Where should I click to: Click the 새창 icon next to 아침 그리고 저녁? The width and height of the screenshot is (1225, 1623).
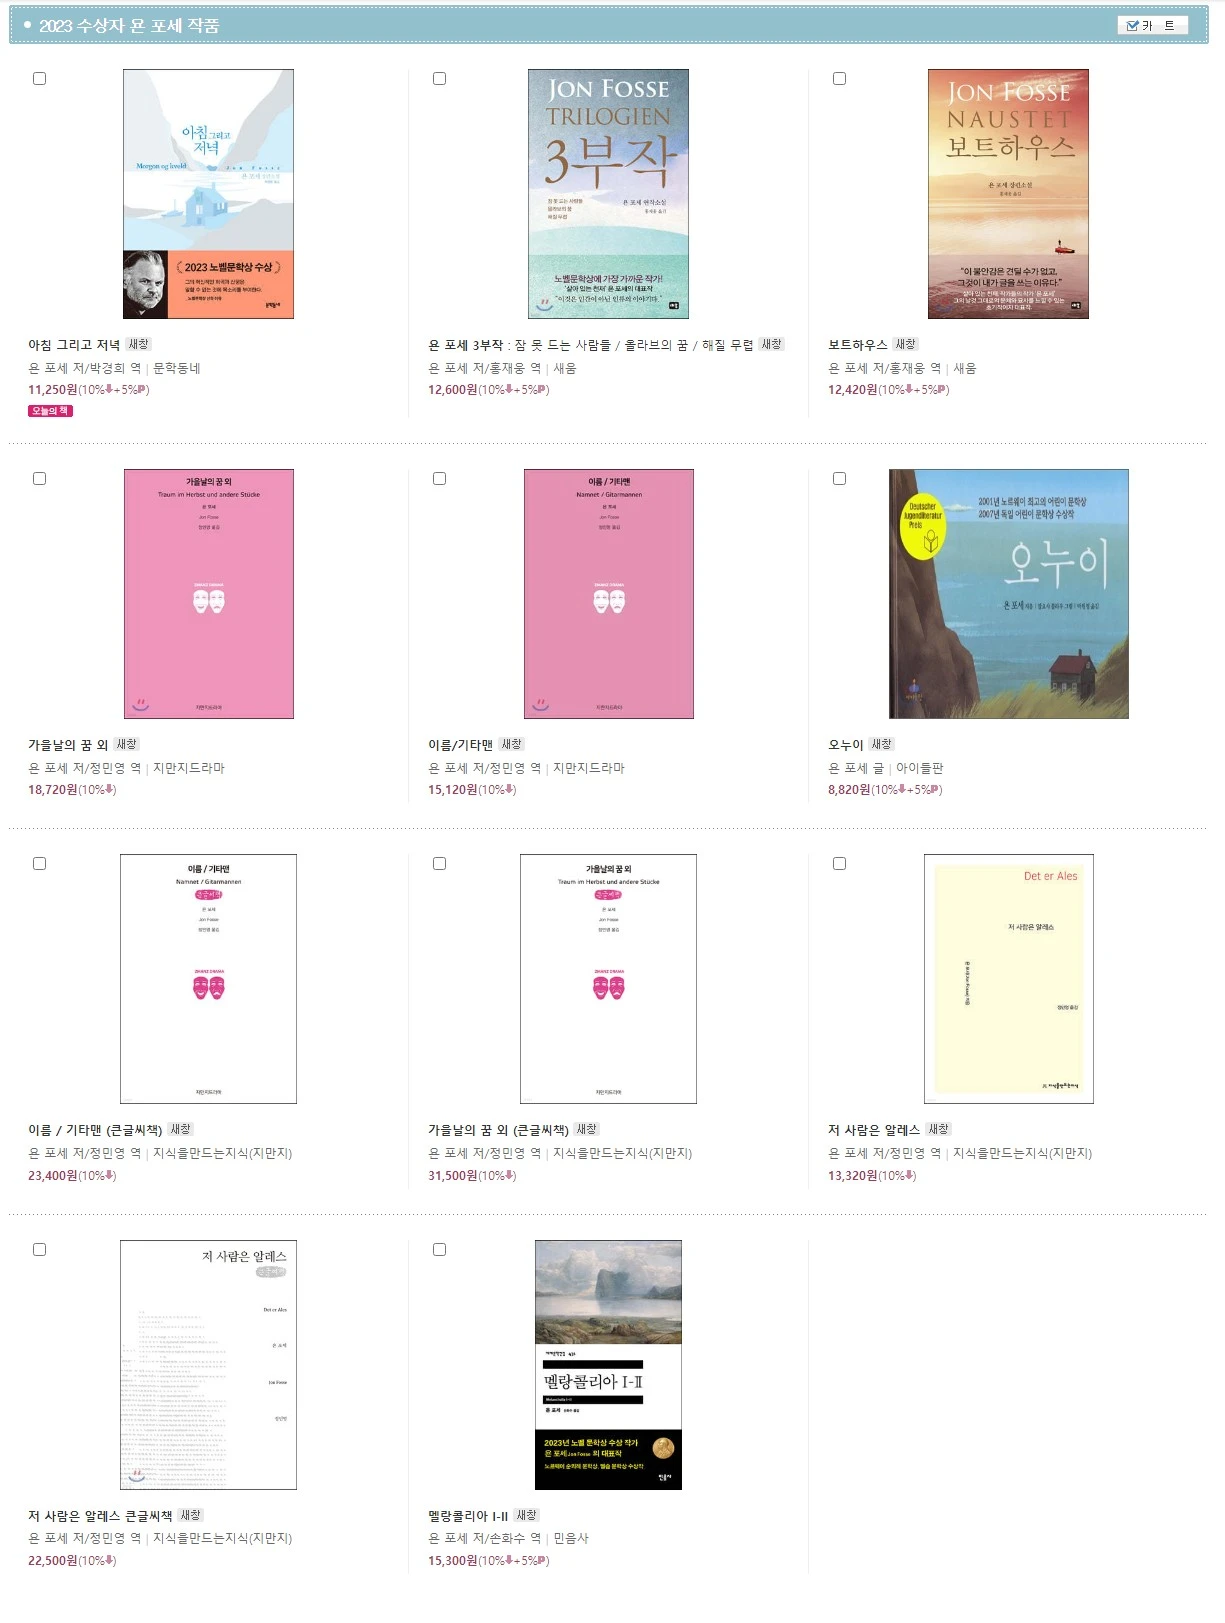pos(138,344)
